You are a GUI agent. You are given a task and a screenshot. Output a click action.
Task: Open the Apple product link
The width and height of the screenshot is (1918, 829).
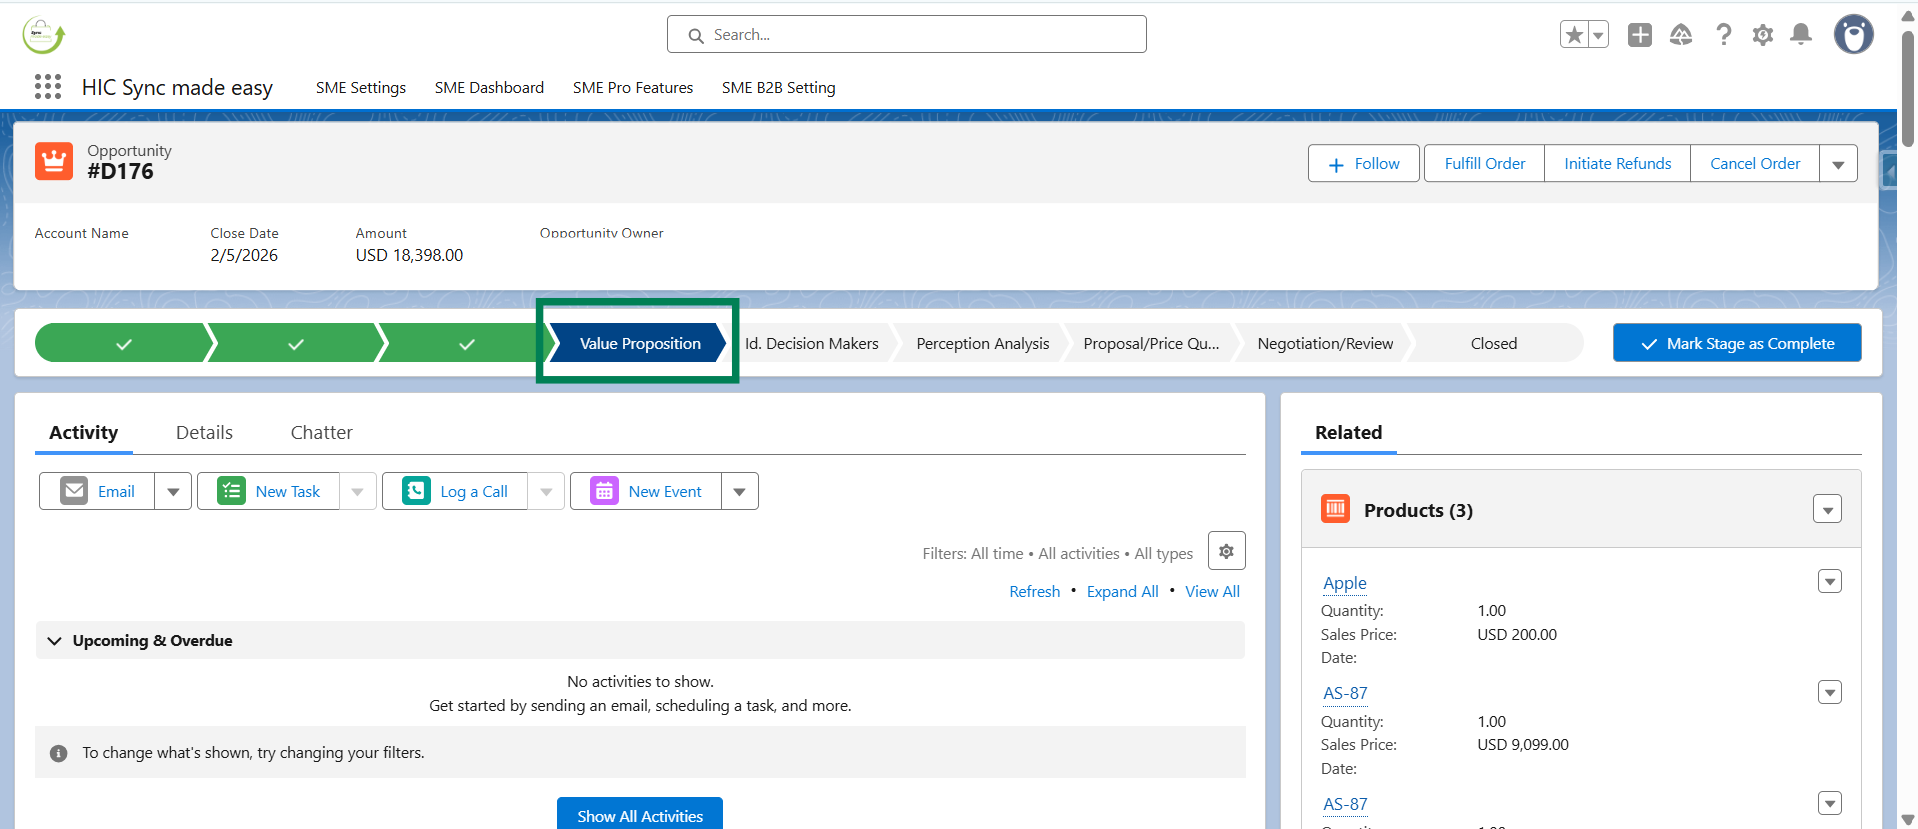1344,583
